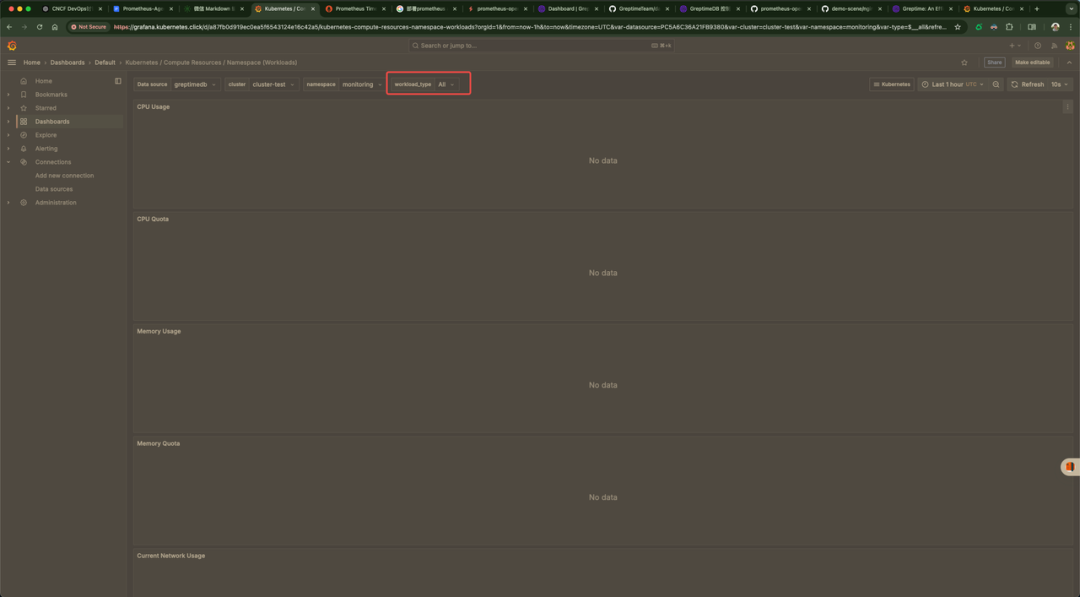Click the Home house icon in sidebar
Screen dimensions: 1080x597
coord(23,81)
